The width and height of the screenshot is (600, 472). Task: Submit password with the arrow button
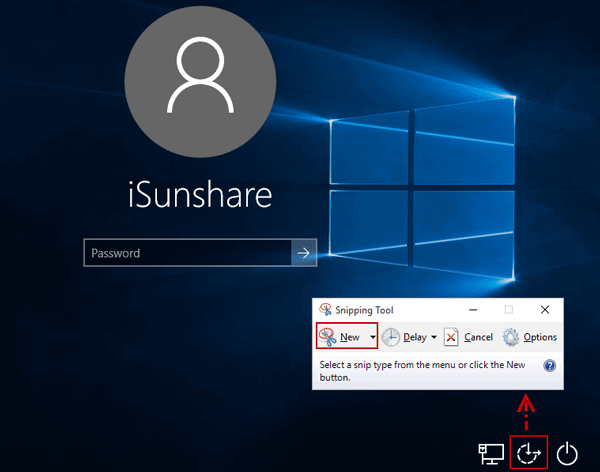click(304, 253)
